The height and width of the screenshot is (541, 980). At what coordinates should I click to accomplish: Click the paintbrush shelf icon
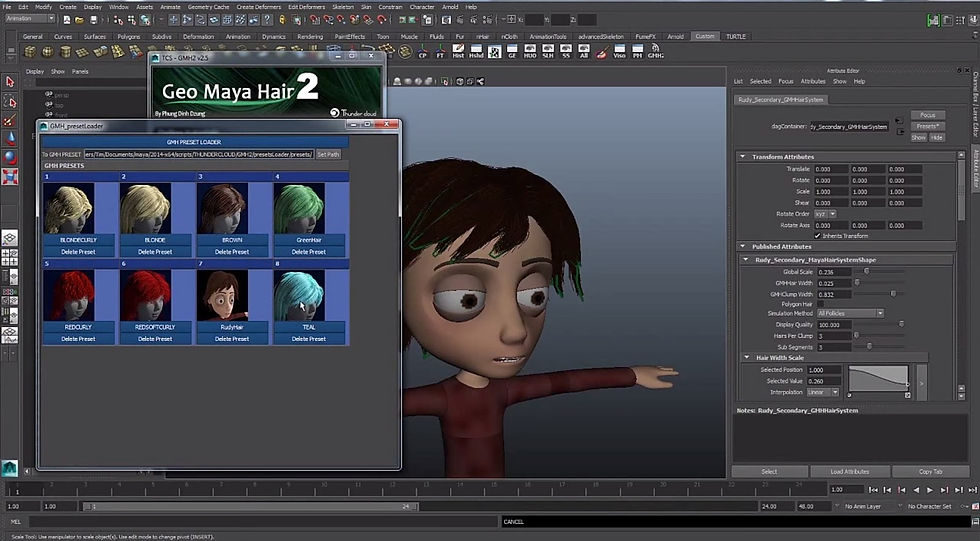coord(601,51)
